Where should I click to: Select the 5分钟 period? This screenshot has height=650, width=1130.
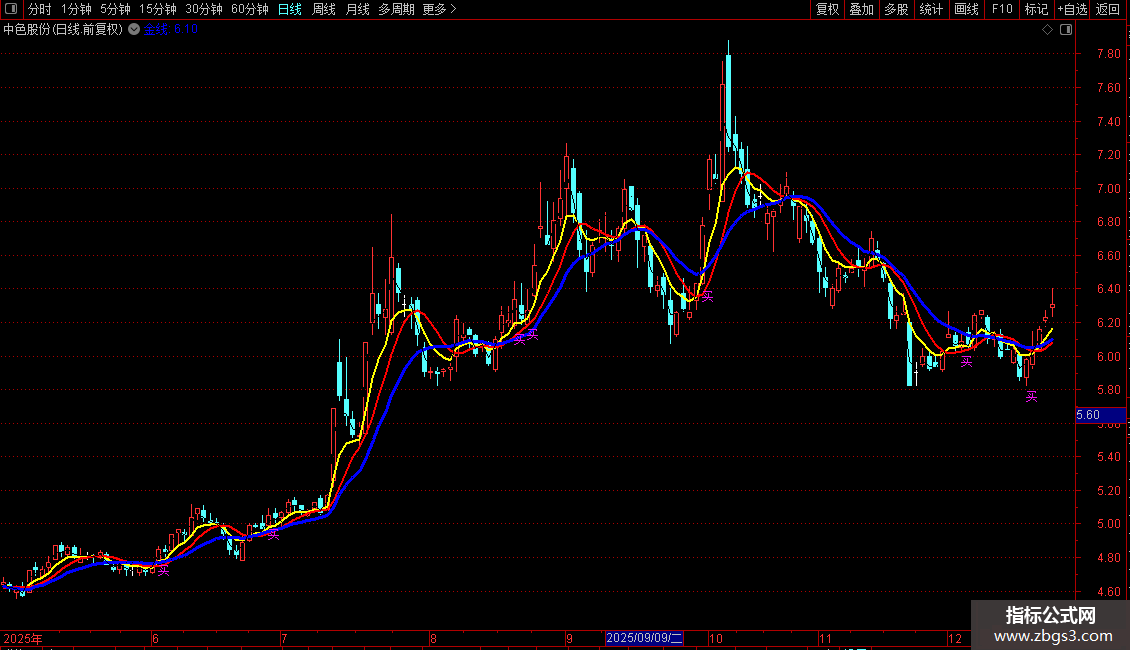click(115, 9)
